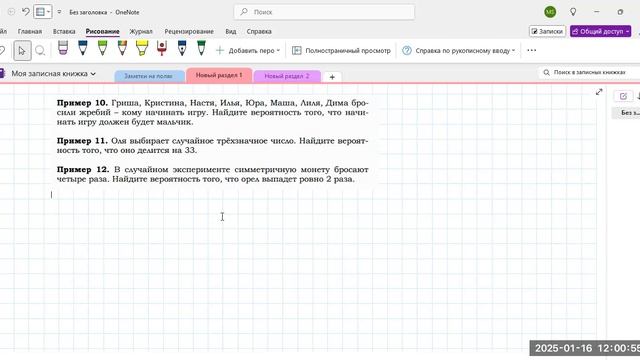Click the Пример 11 problem text
This screenshot has height=360, width=640.
pos(212,145)
